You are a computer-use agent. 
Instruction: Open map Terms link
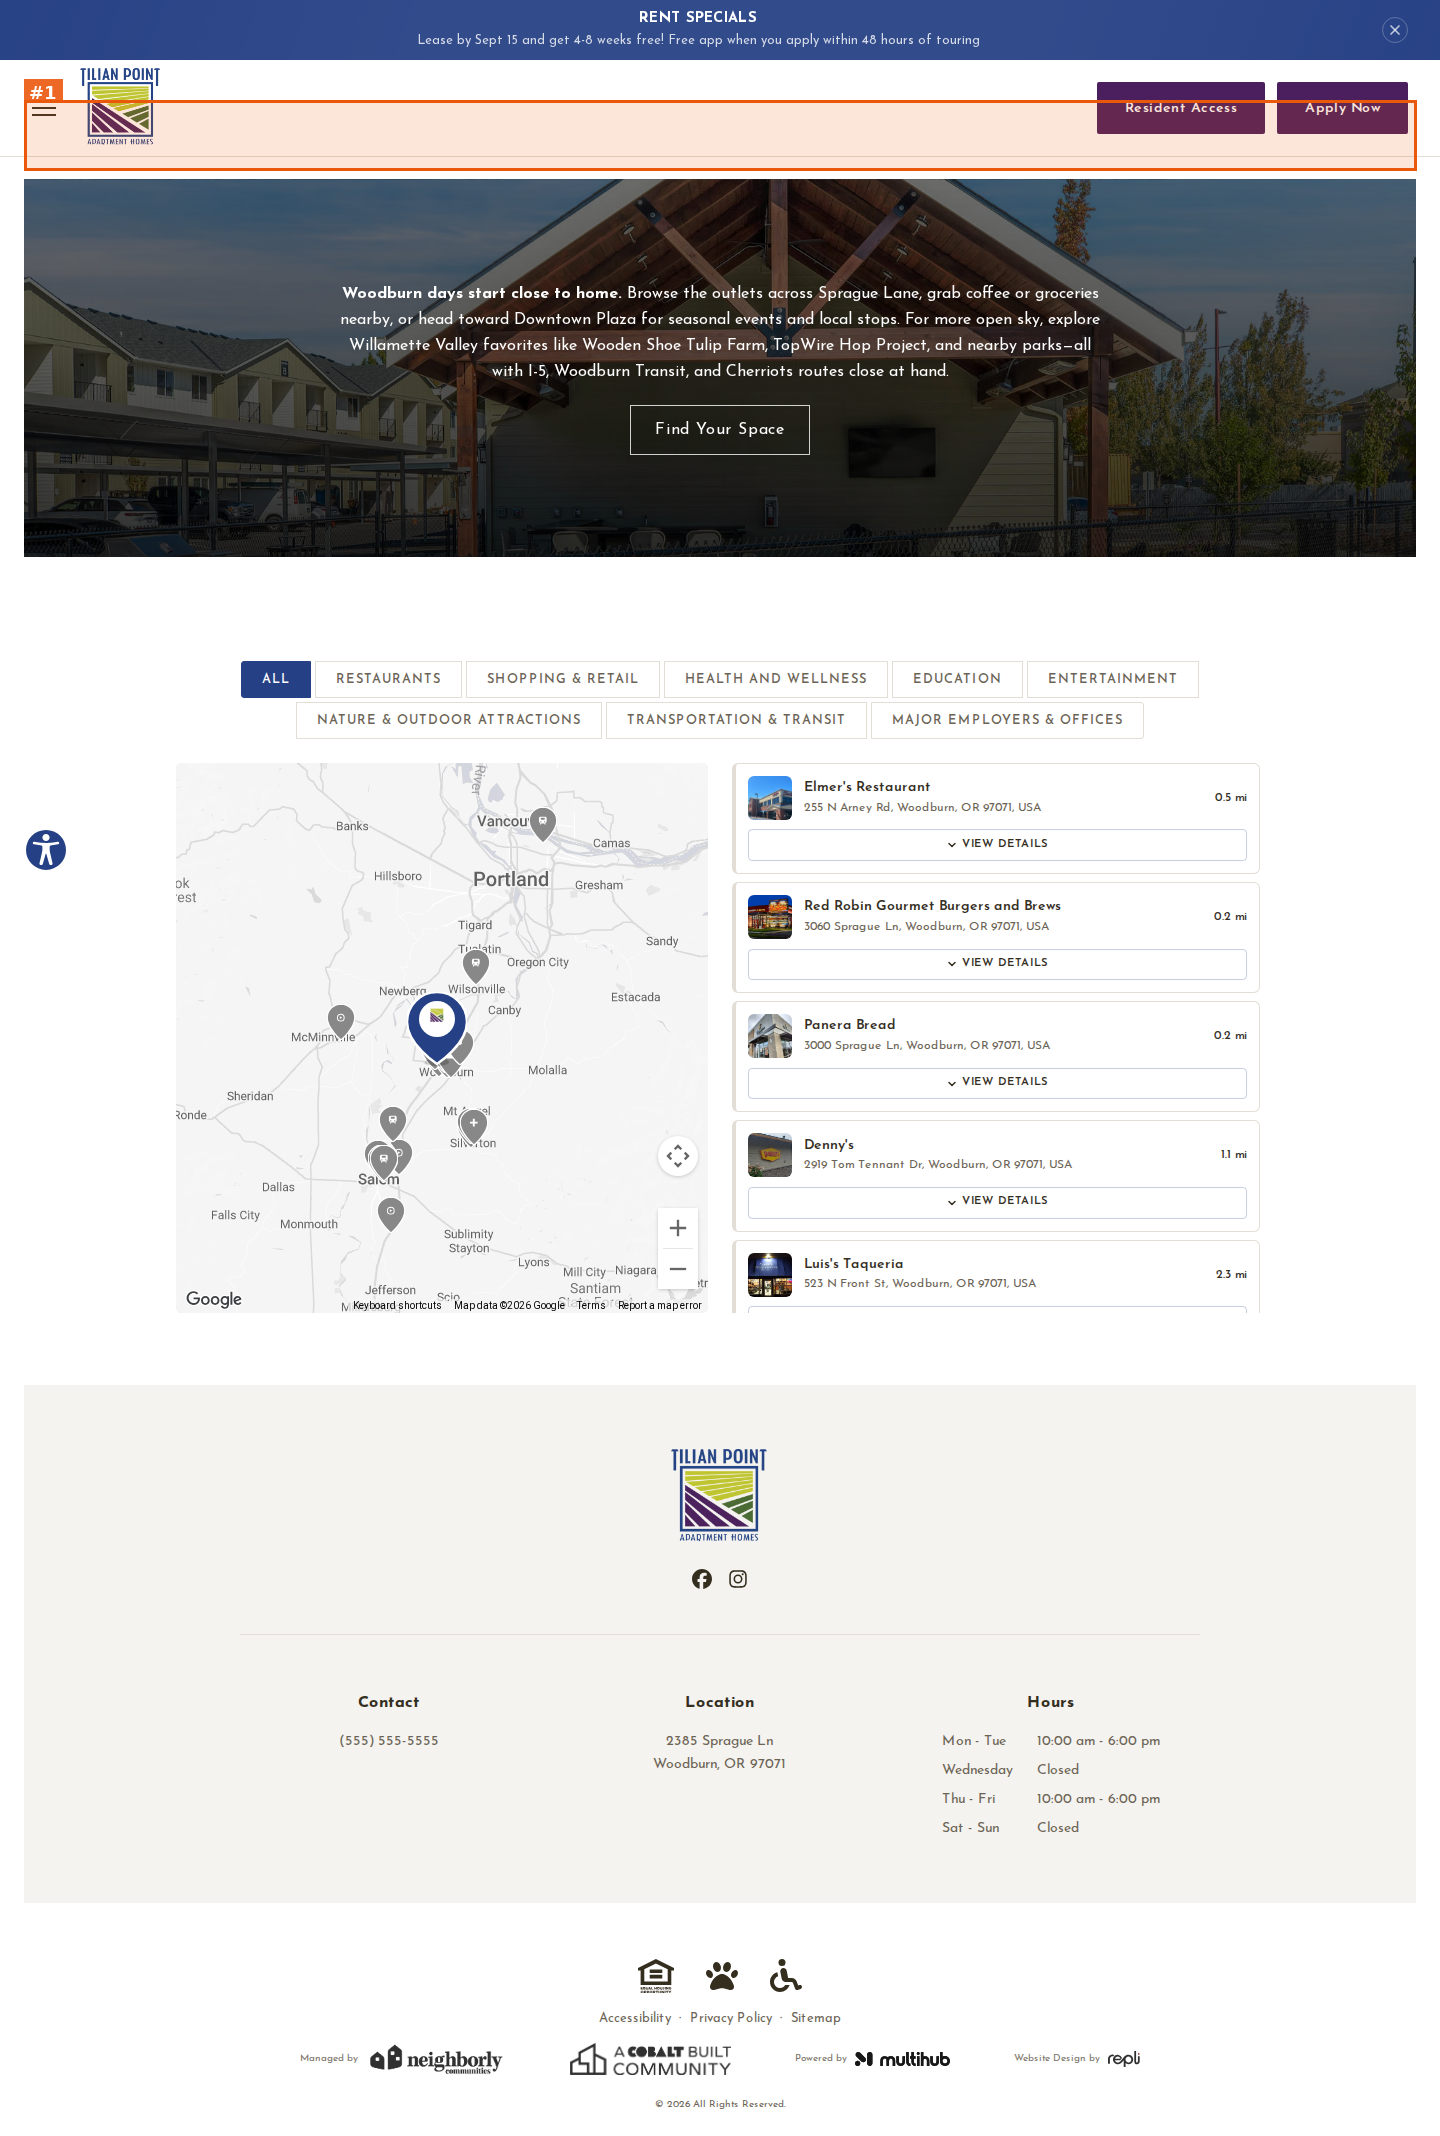(x=591, y=1306)
